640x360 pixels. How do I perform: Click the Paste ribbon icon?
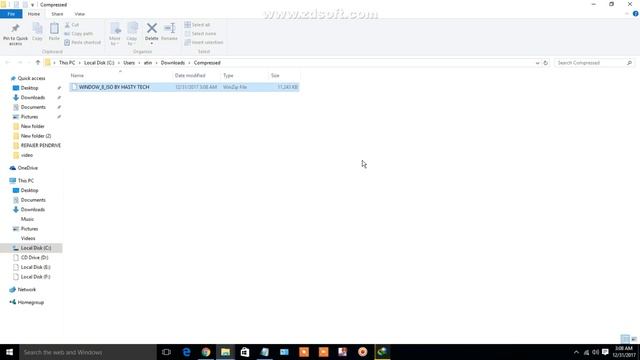[54, 32]
